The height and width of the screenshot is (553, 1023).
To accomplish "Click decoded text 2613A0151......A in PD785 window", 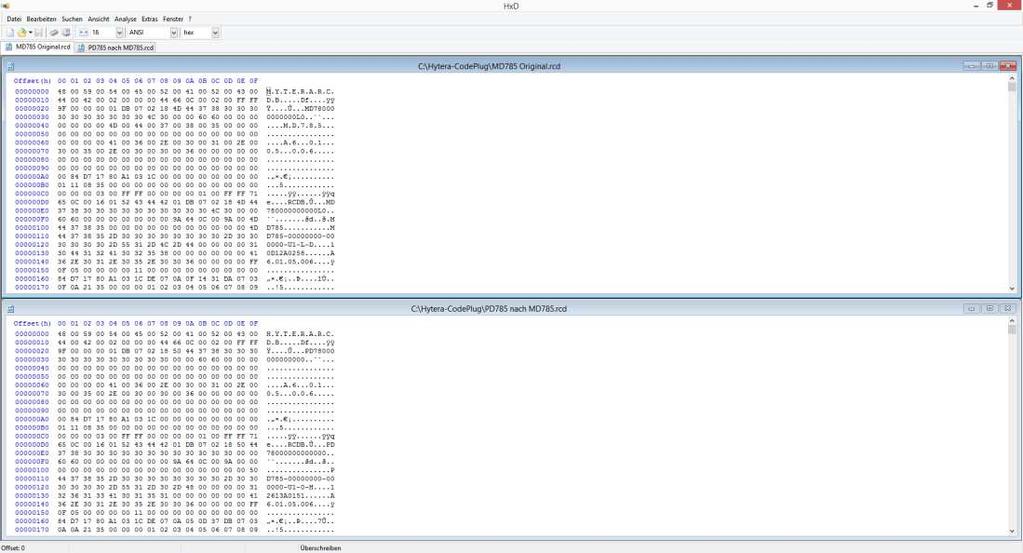I will point(300,496).
